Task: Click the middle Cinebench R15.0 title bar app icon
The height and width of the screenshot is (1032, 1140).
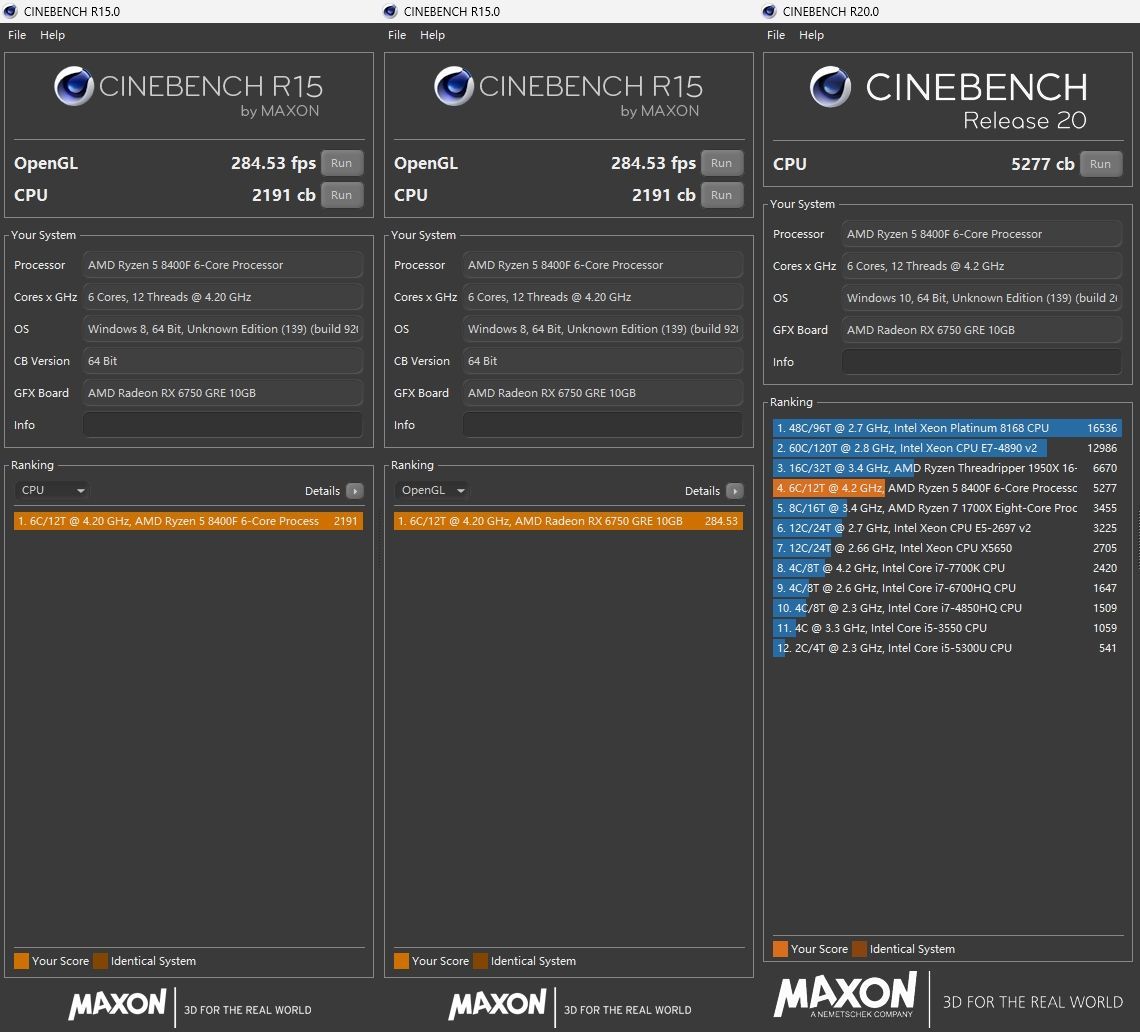Action: click(x=390, y=11)
